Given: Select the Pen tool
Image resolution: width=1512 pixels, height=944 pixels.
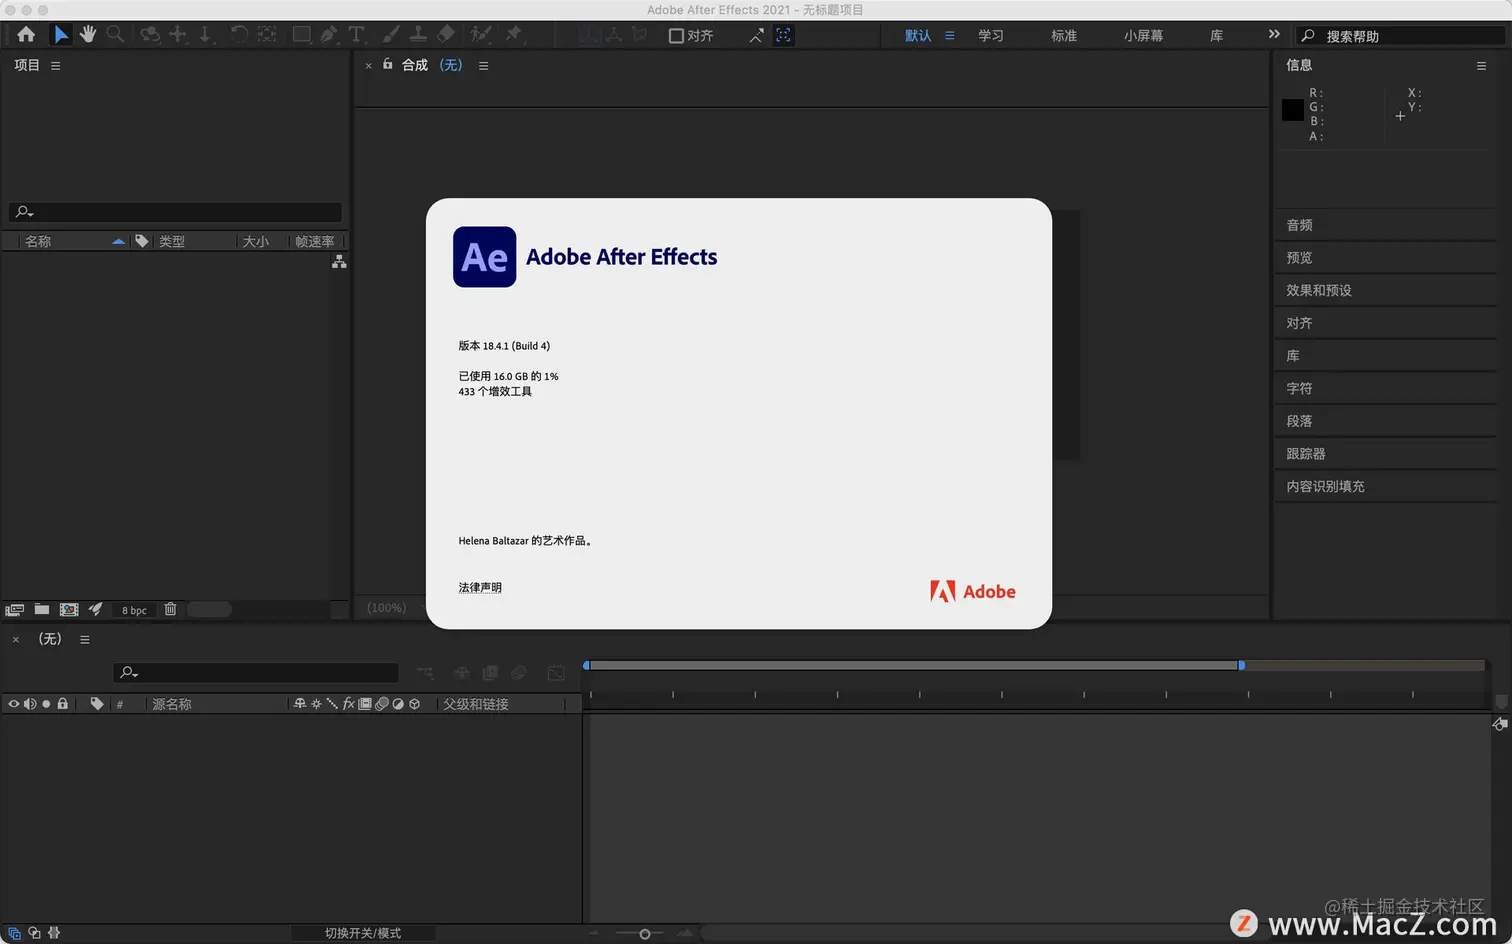Looking at the screenshot, I should pos(329,35).
